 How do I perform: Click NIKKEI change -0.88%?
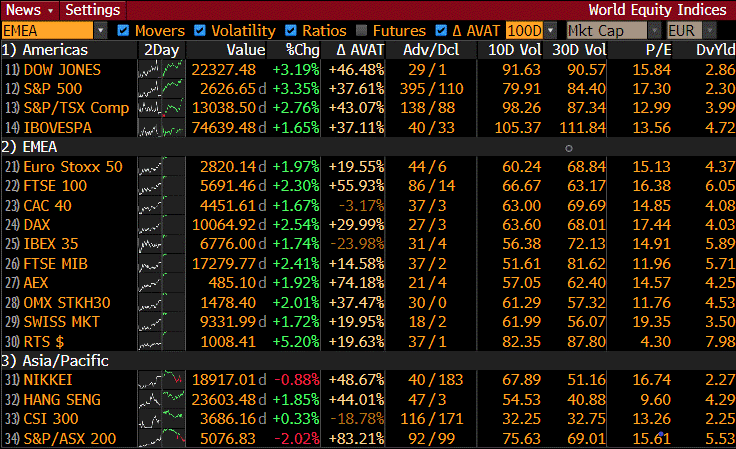[297, 380]
